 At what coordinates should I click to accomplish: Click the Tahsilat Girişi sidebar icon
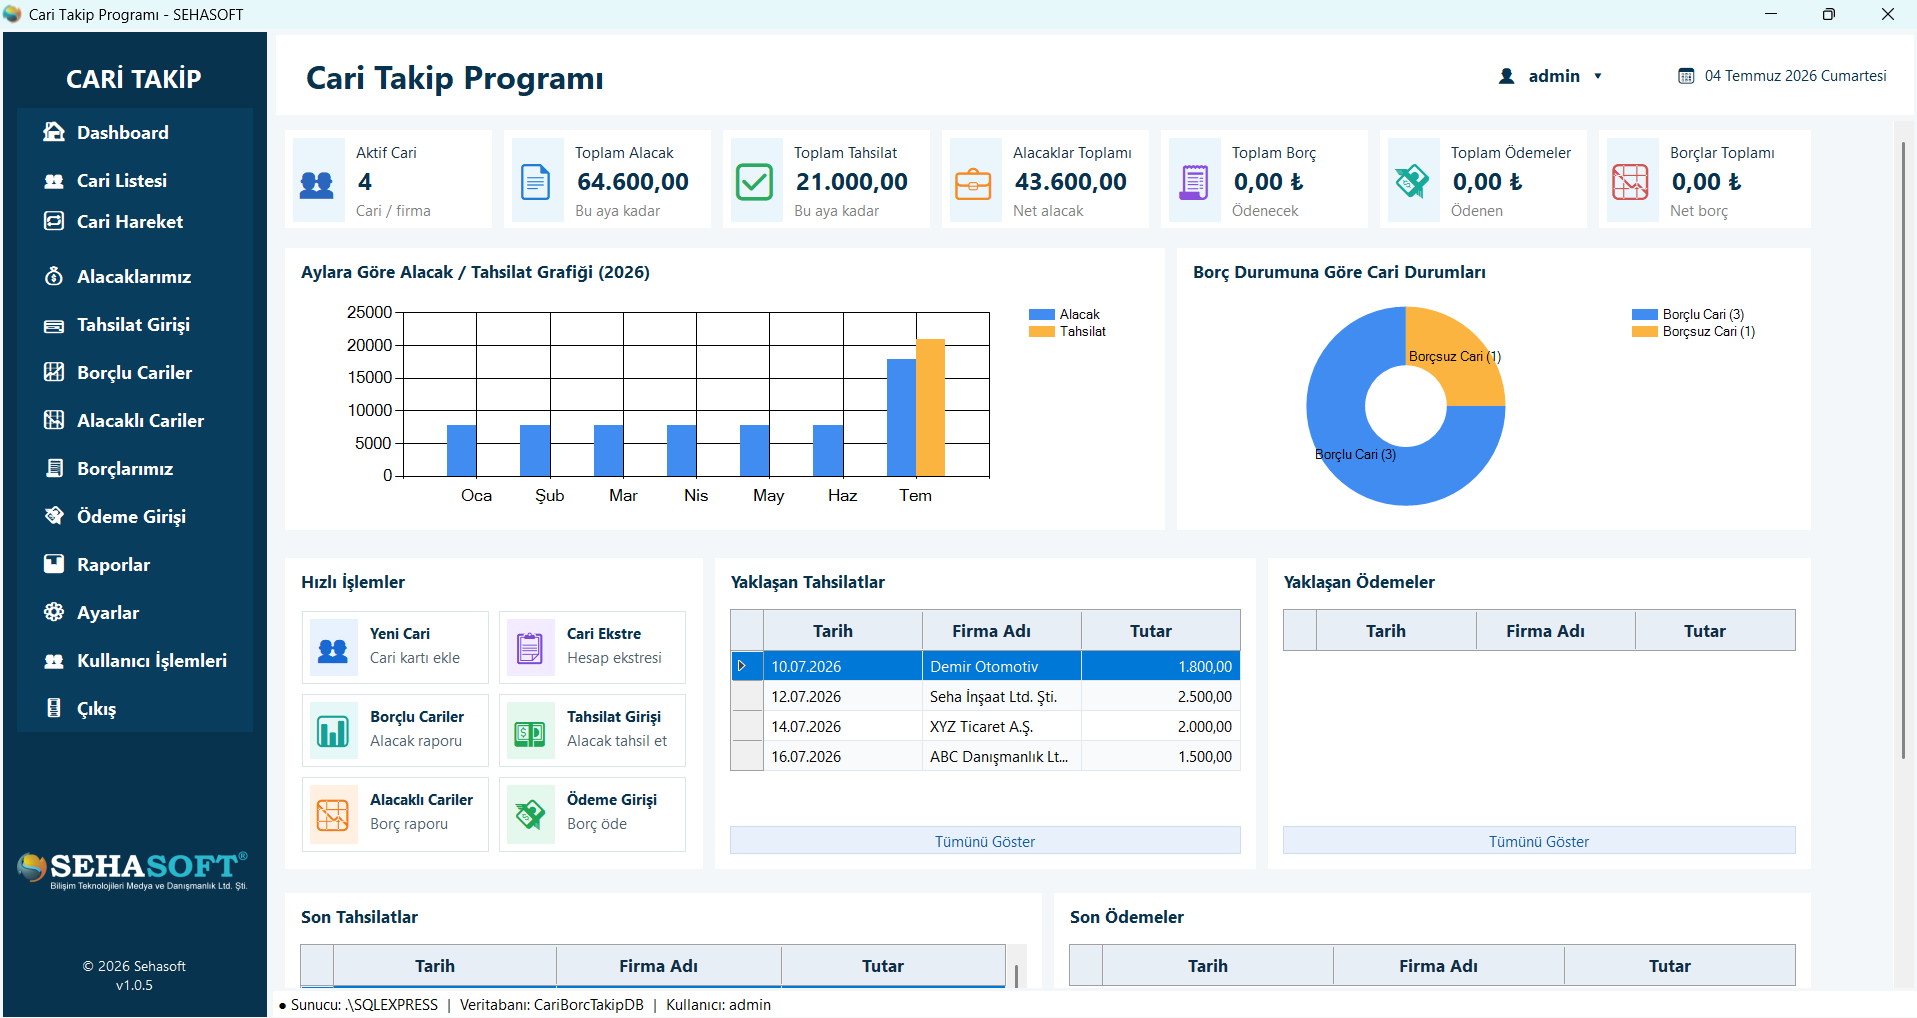point(54,325)
